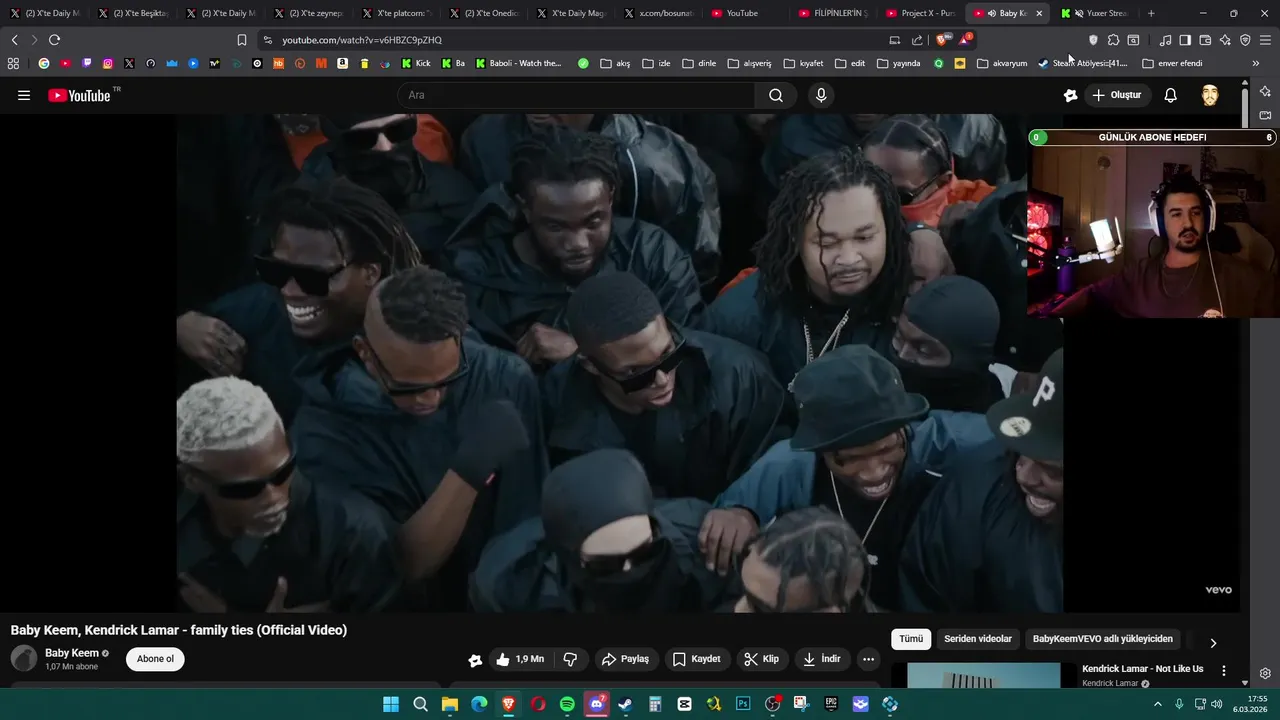The image size is (1280, 720).
Task: Open the YouTube account avatar menu
Action: [x=1210, y=95]
